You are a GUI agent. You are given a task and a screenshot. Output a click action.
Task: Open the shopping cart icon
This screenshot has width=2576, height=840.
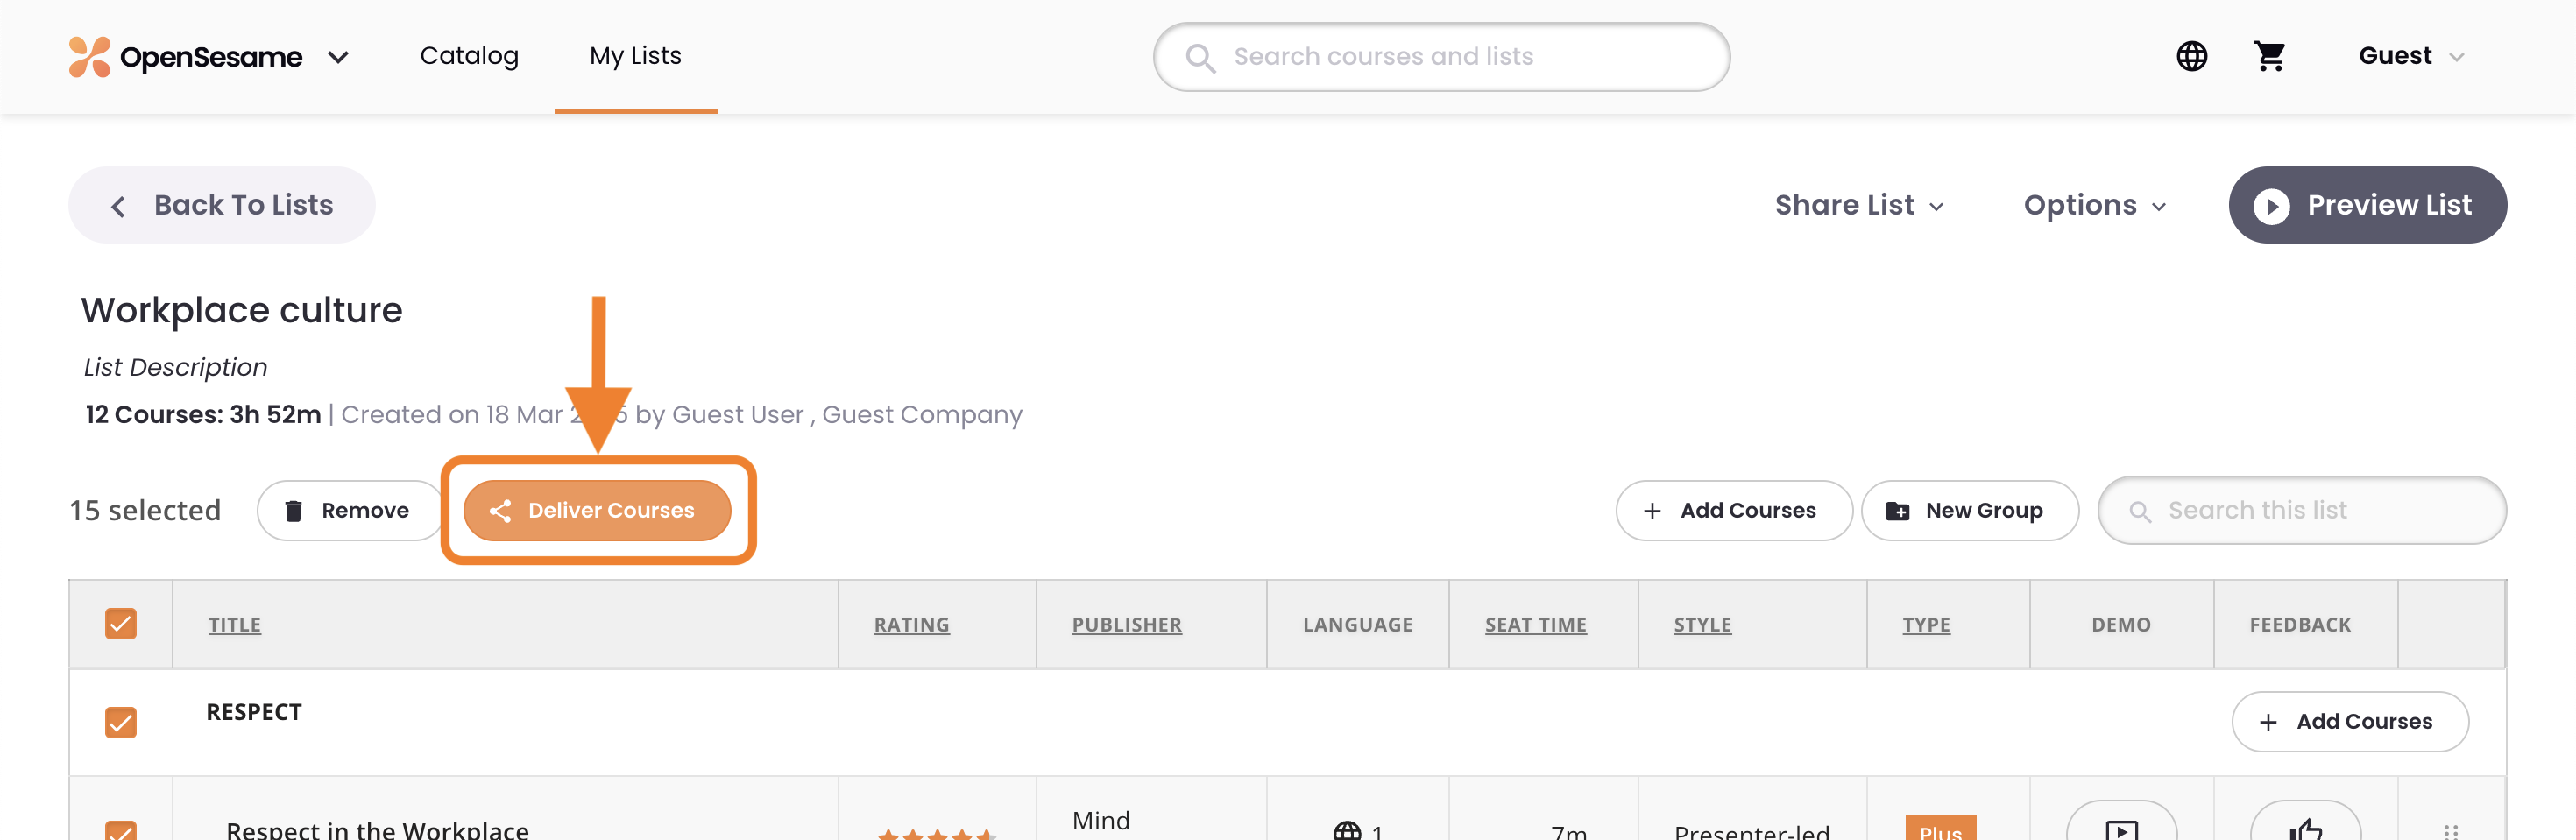point(2270,56)
